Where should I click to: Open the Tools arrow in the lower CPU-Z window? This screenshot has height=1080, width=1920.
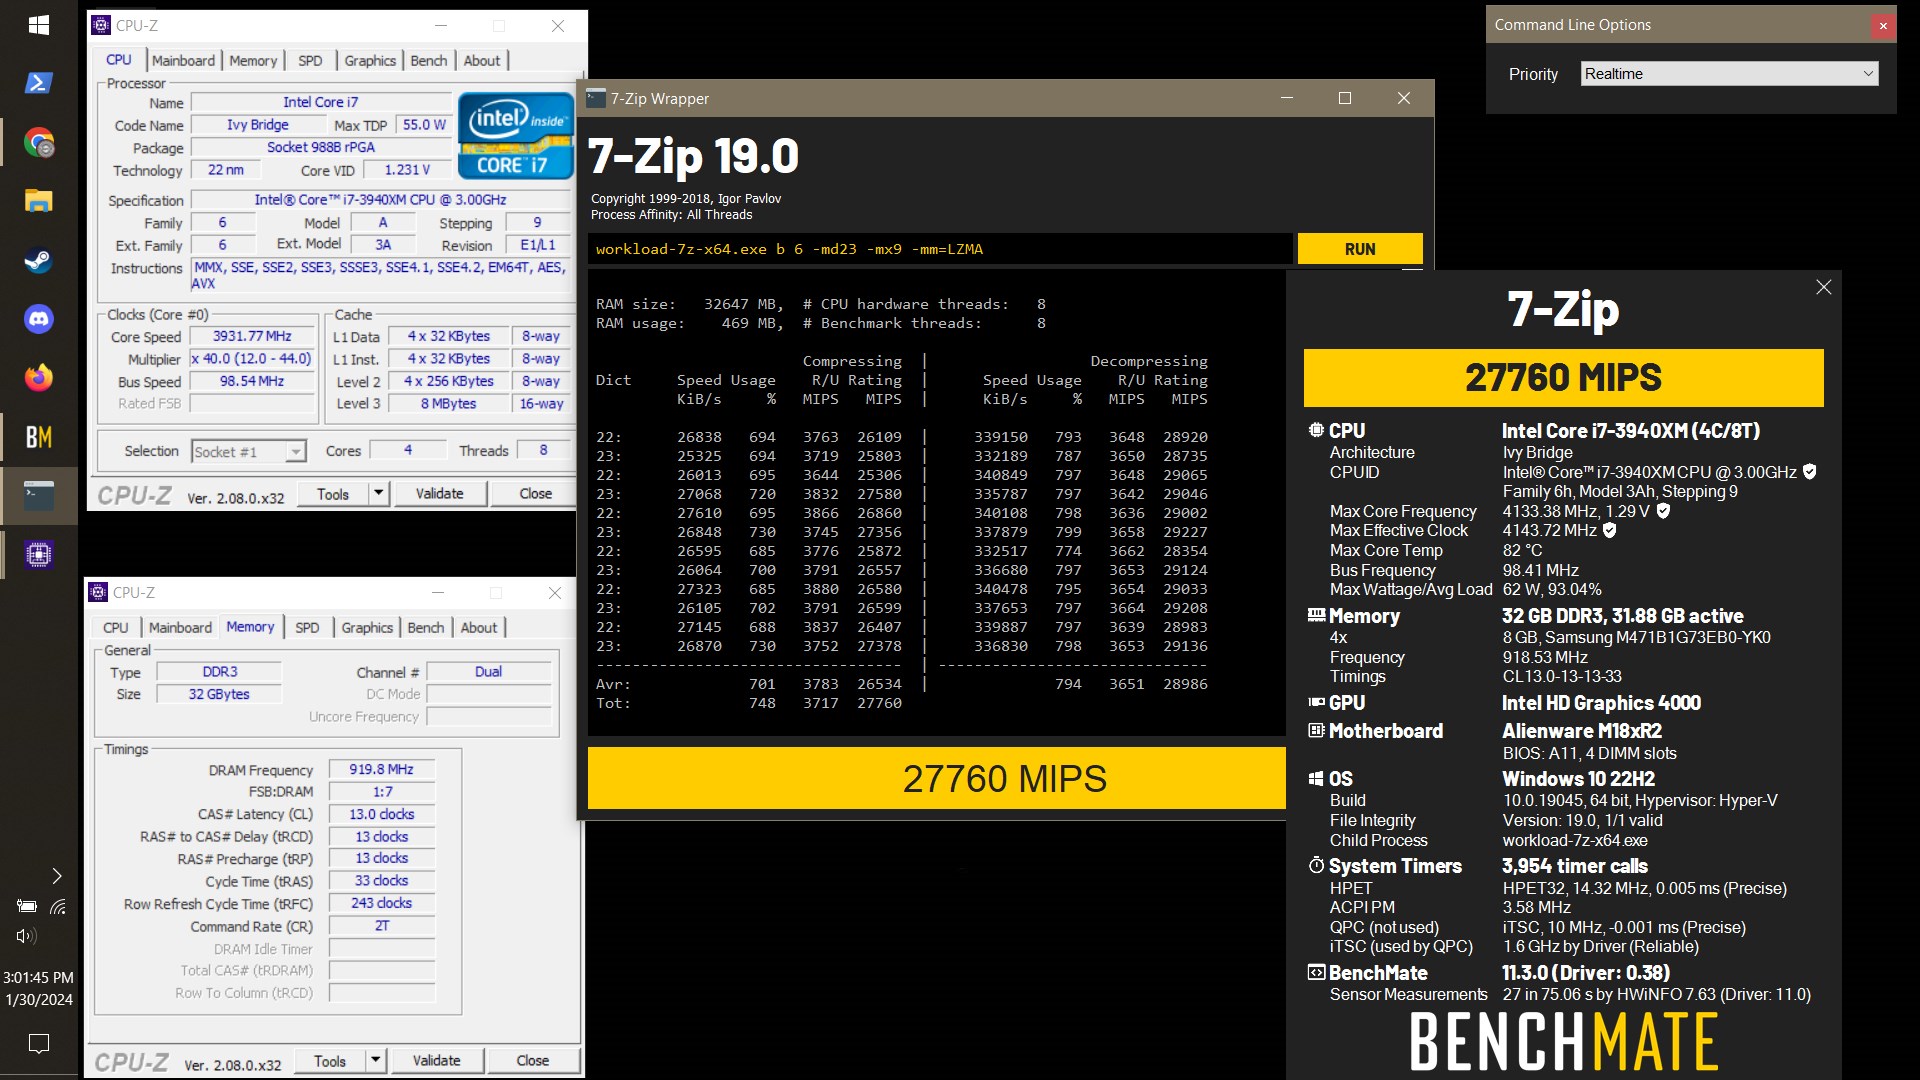pos(375,1060)
